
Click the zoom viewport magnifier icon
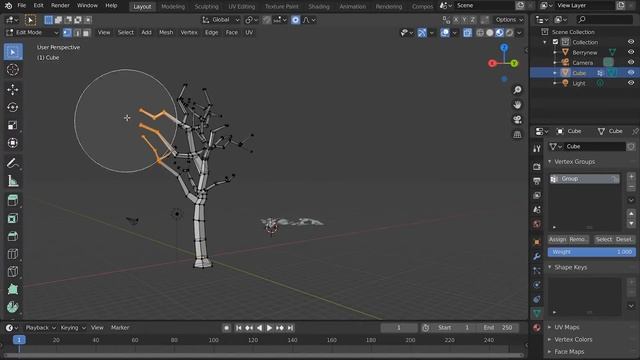tap(517, 90)
